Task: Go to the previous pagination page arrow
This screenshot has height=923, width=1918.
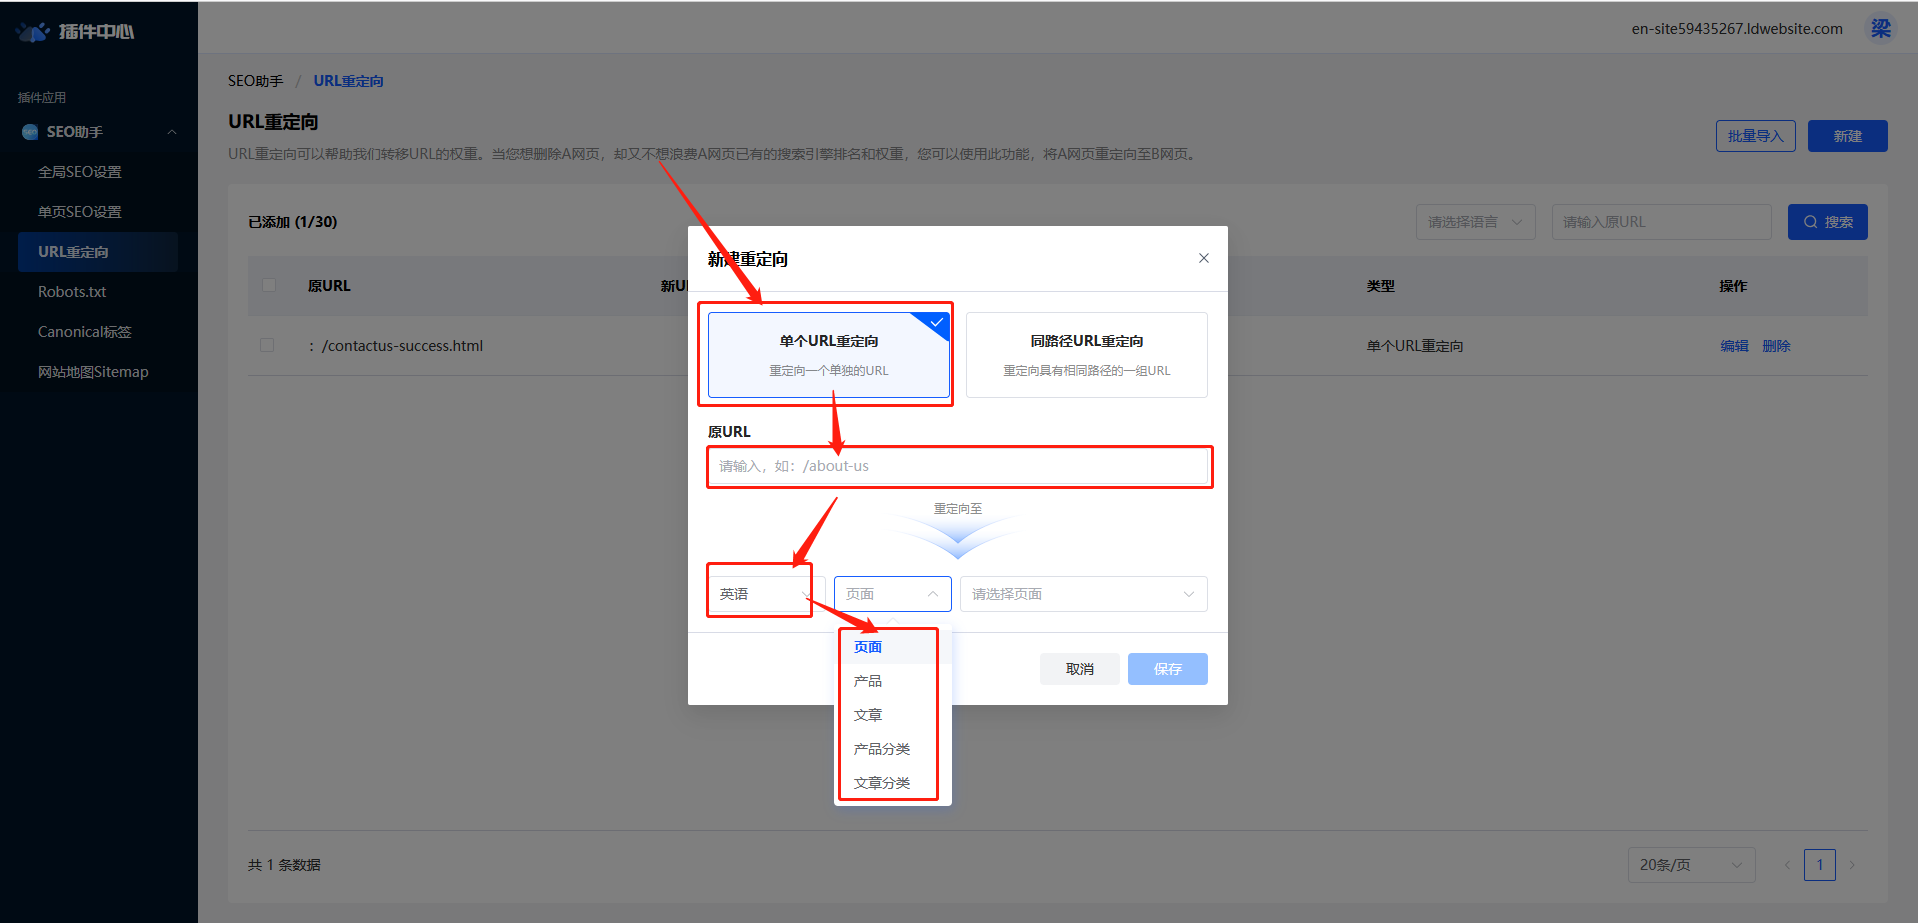Action: 1786,865
